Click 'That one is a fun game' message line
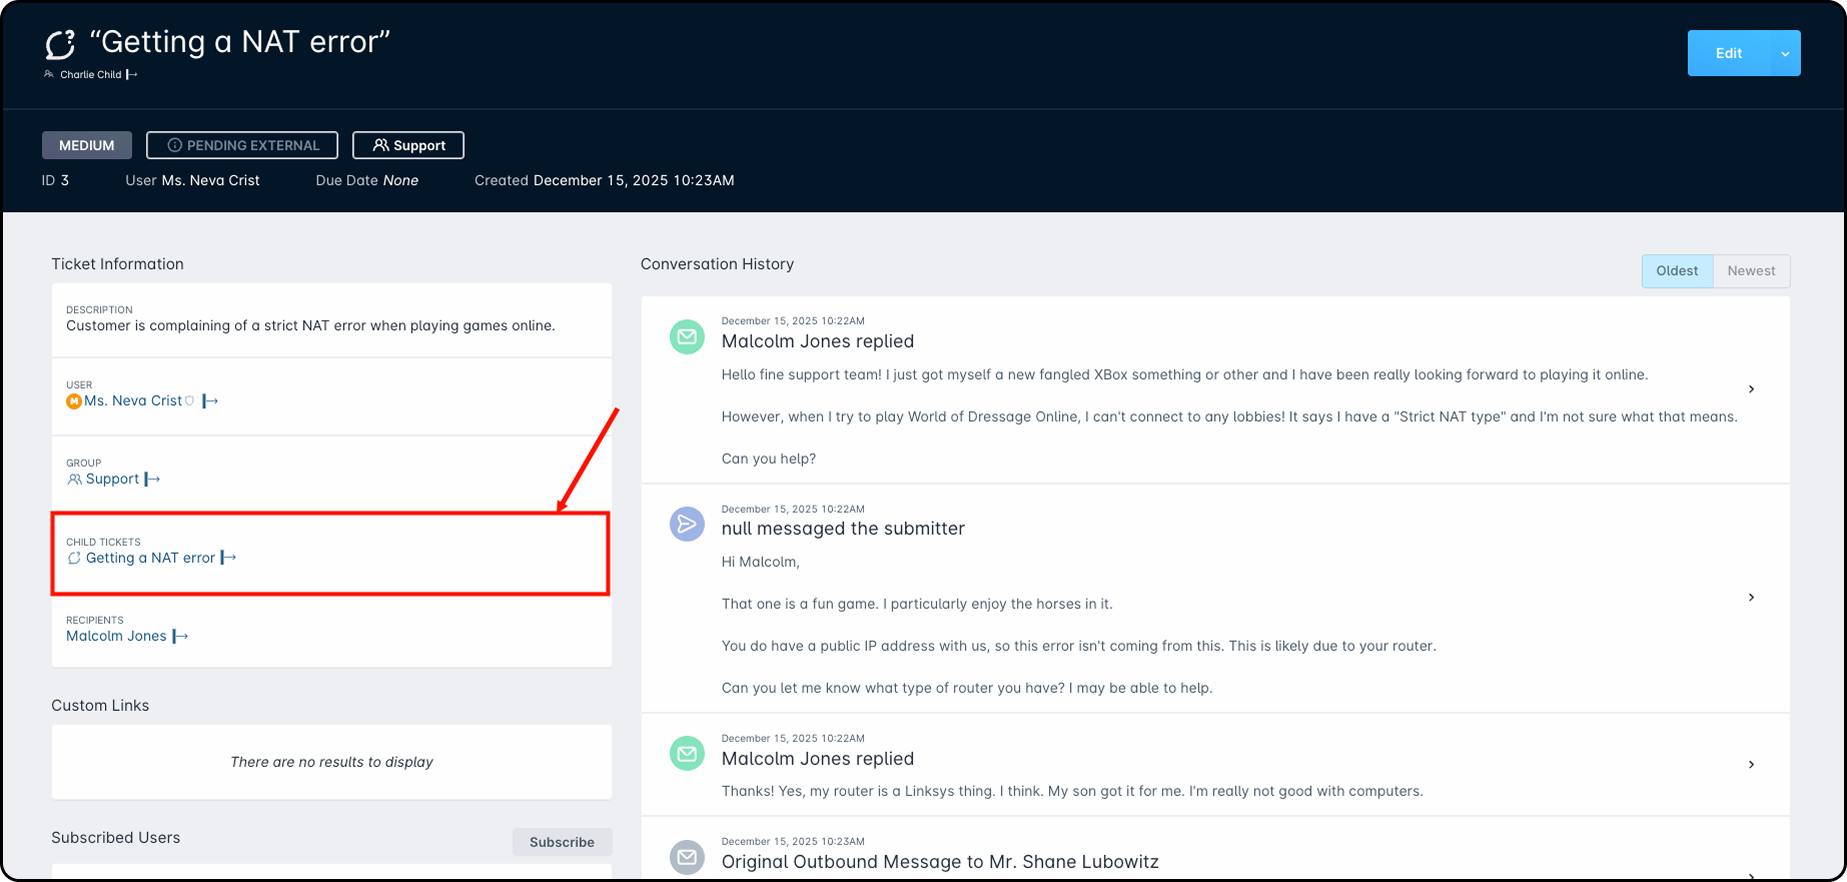The height and width of the screenshot is (882, 1847). tap(917, 604)
